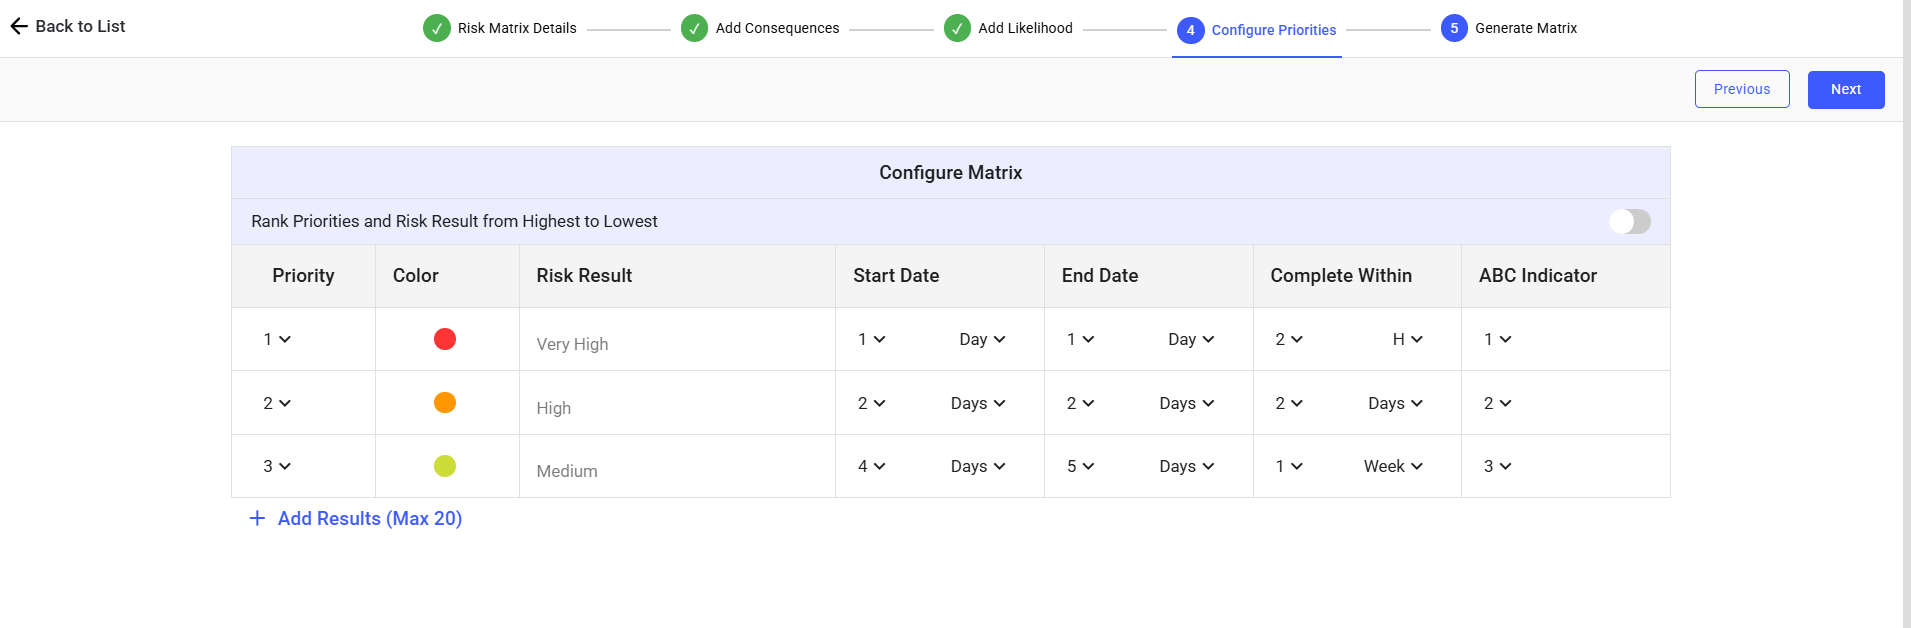Viewport: 1911px width, 628px height.
Task: Click the red color swatch for Very High
Action: pyautogui.click(x=445, y=339)
